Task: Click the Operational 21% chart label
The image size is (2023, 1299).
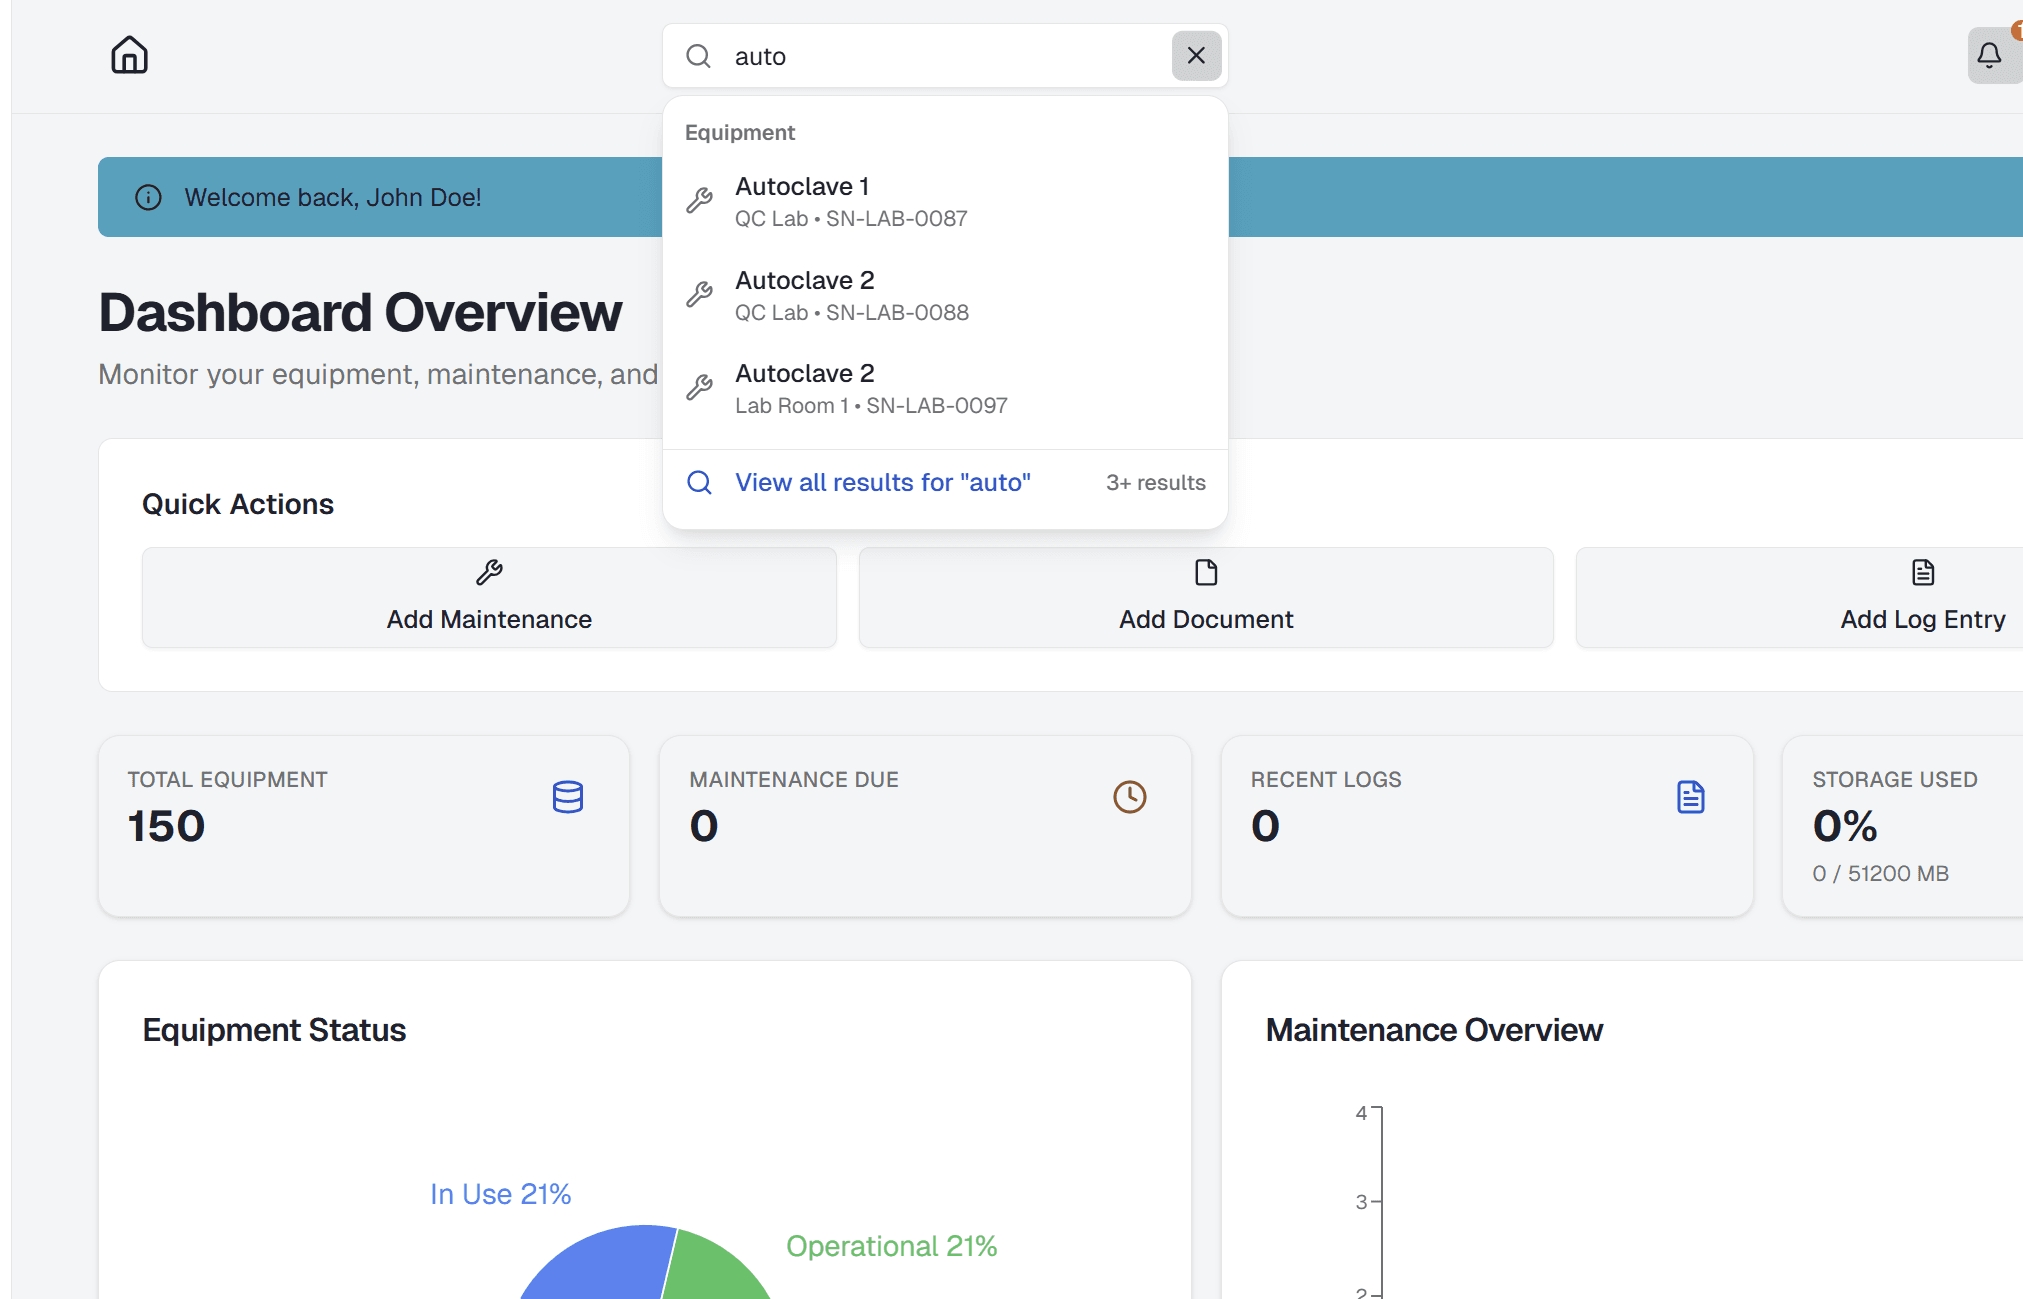Action: (x=891, y=1246)
